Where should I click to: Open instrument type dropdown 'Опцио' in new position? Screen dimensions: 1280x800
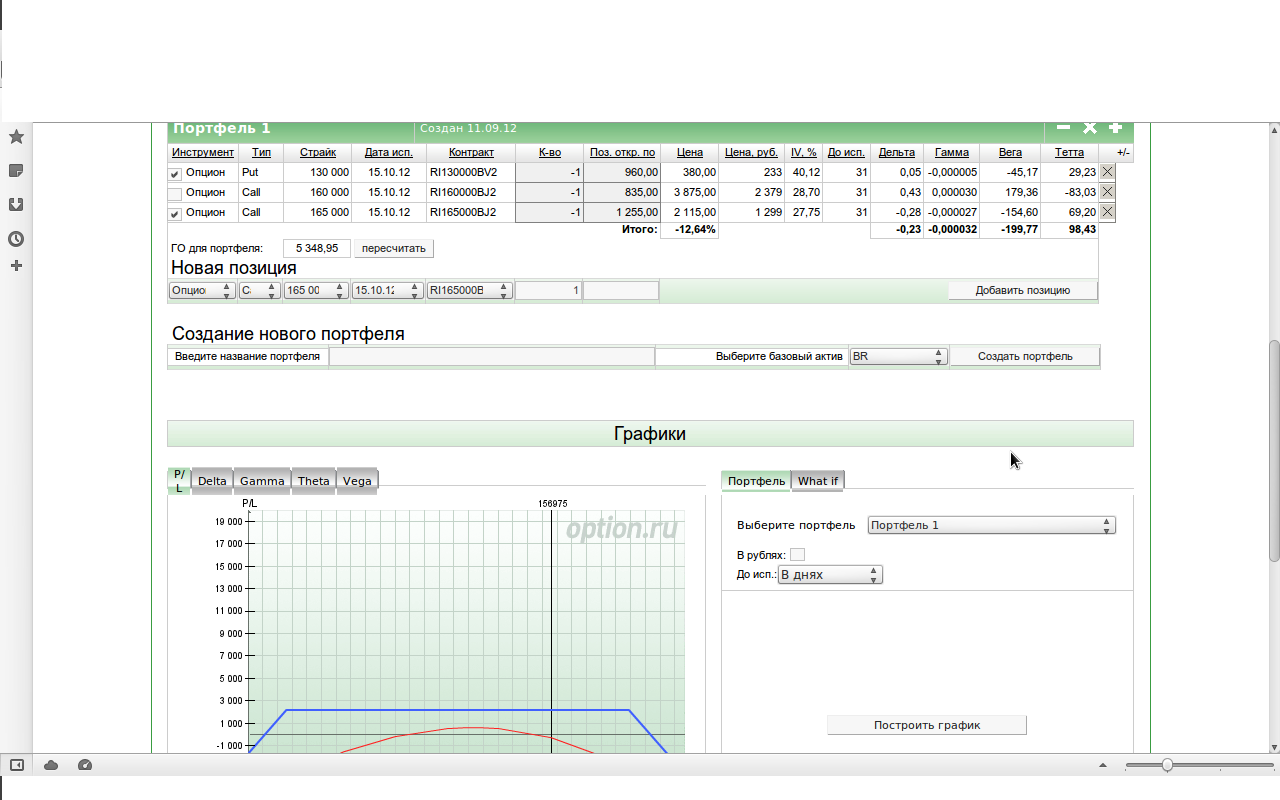click(x=202, y=290)
